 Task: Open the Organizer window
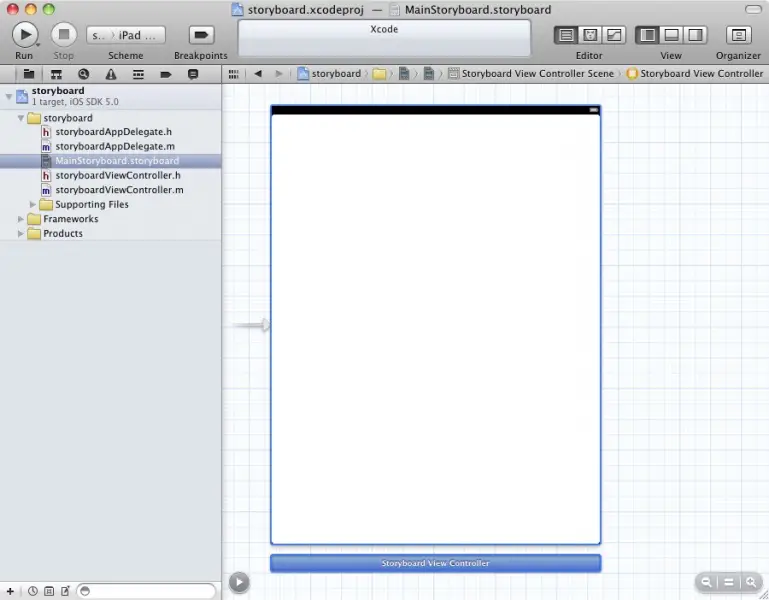(738, 35)
